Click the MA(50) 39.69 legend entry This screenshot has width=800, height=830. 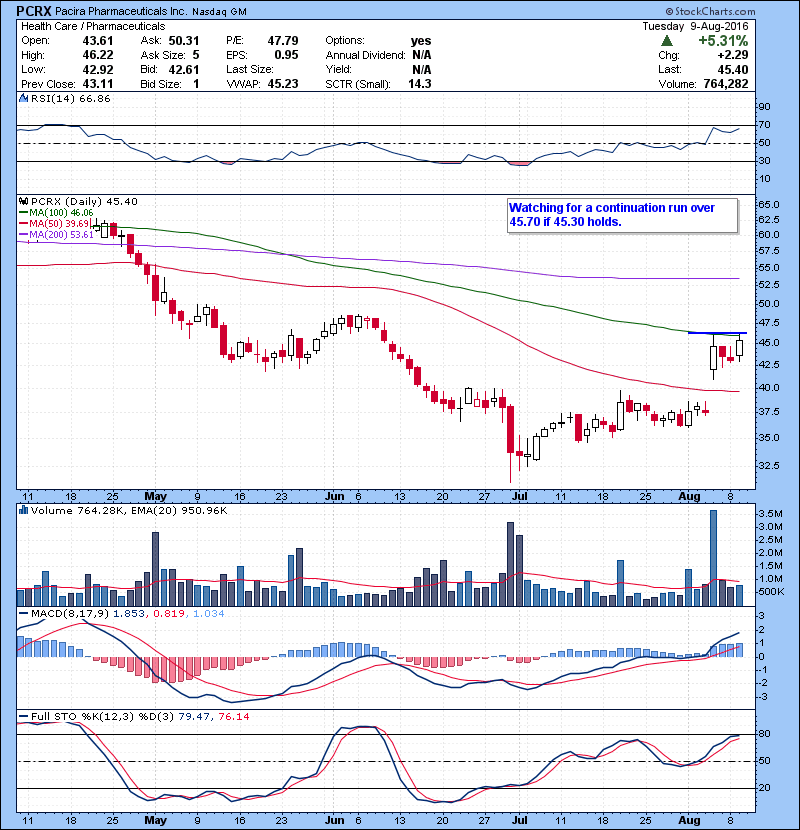pyautogui.click(x=55, y=223)
